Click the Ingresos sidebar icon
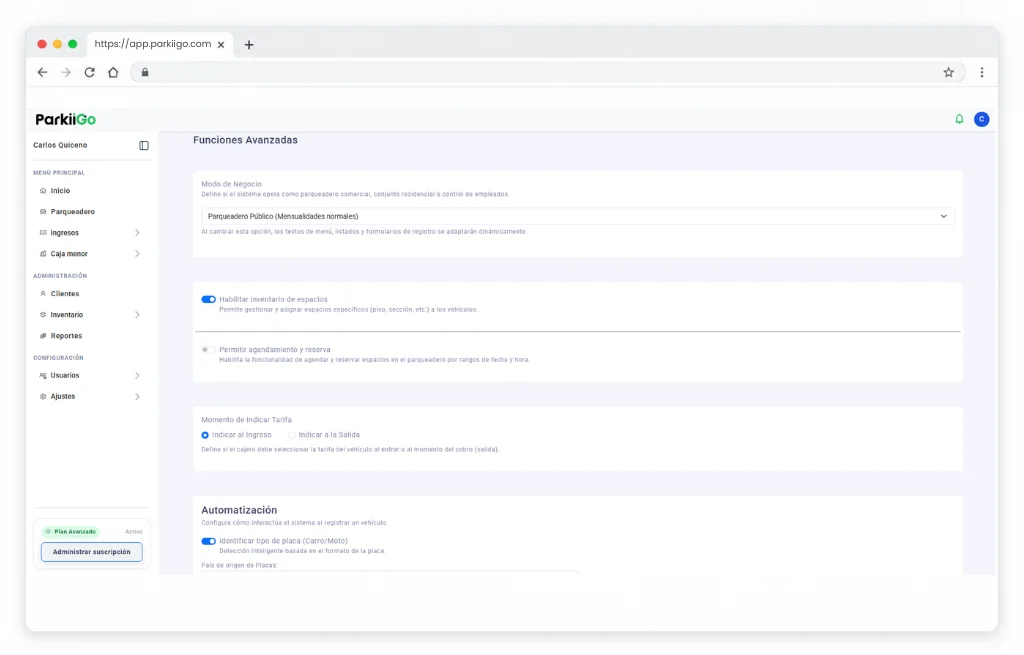1024x655 pixels. 43,232
